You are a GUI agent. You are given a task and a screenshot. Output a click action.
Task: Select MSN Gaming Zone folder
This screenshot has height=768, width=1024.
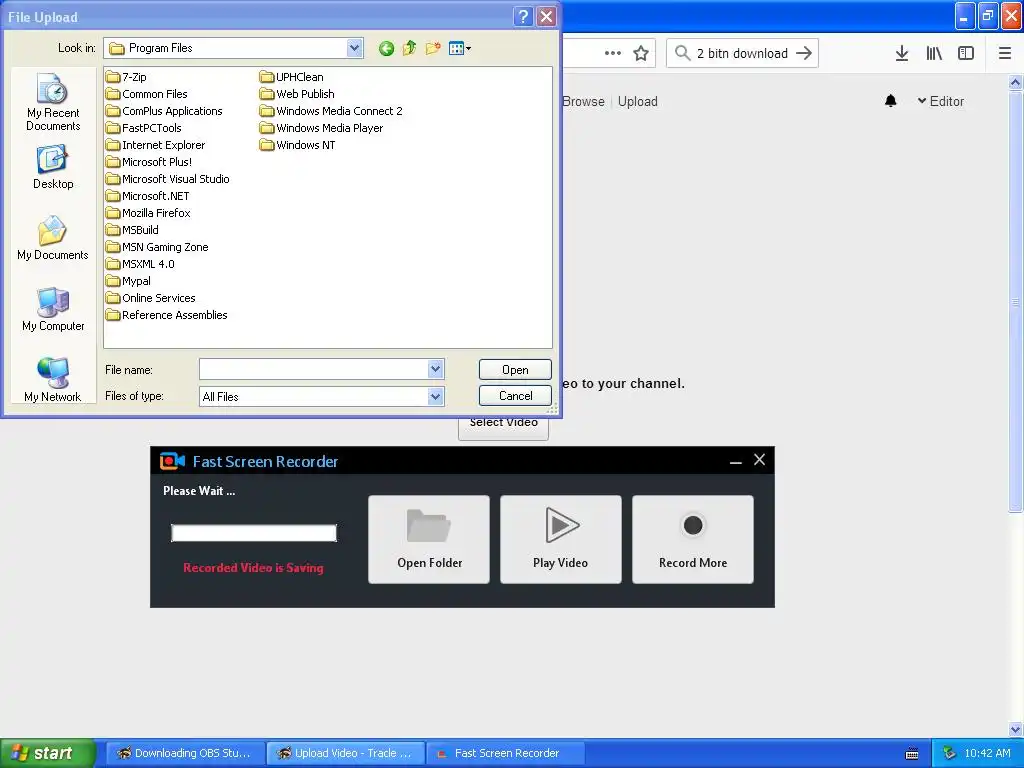point(157,247)
